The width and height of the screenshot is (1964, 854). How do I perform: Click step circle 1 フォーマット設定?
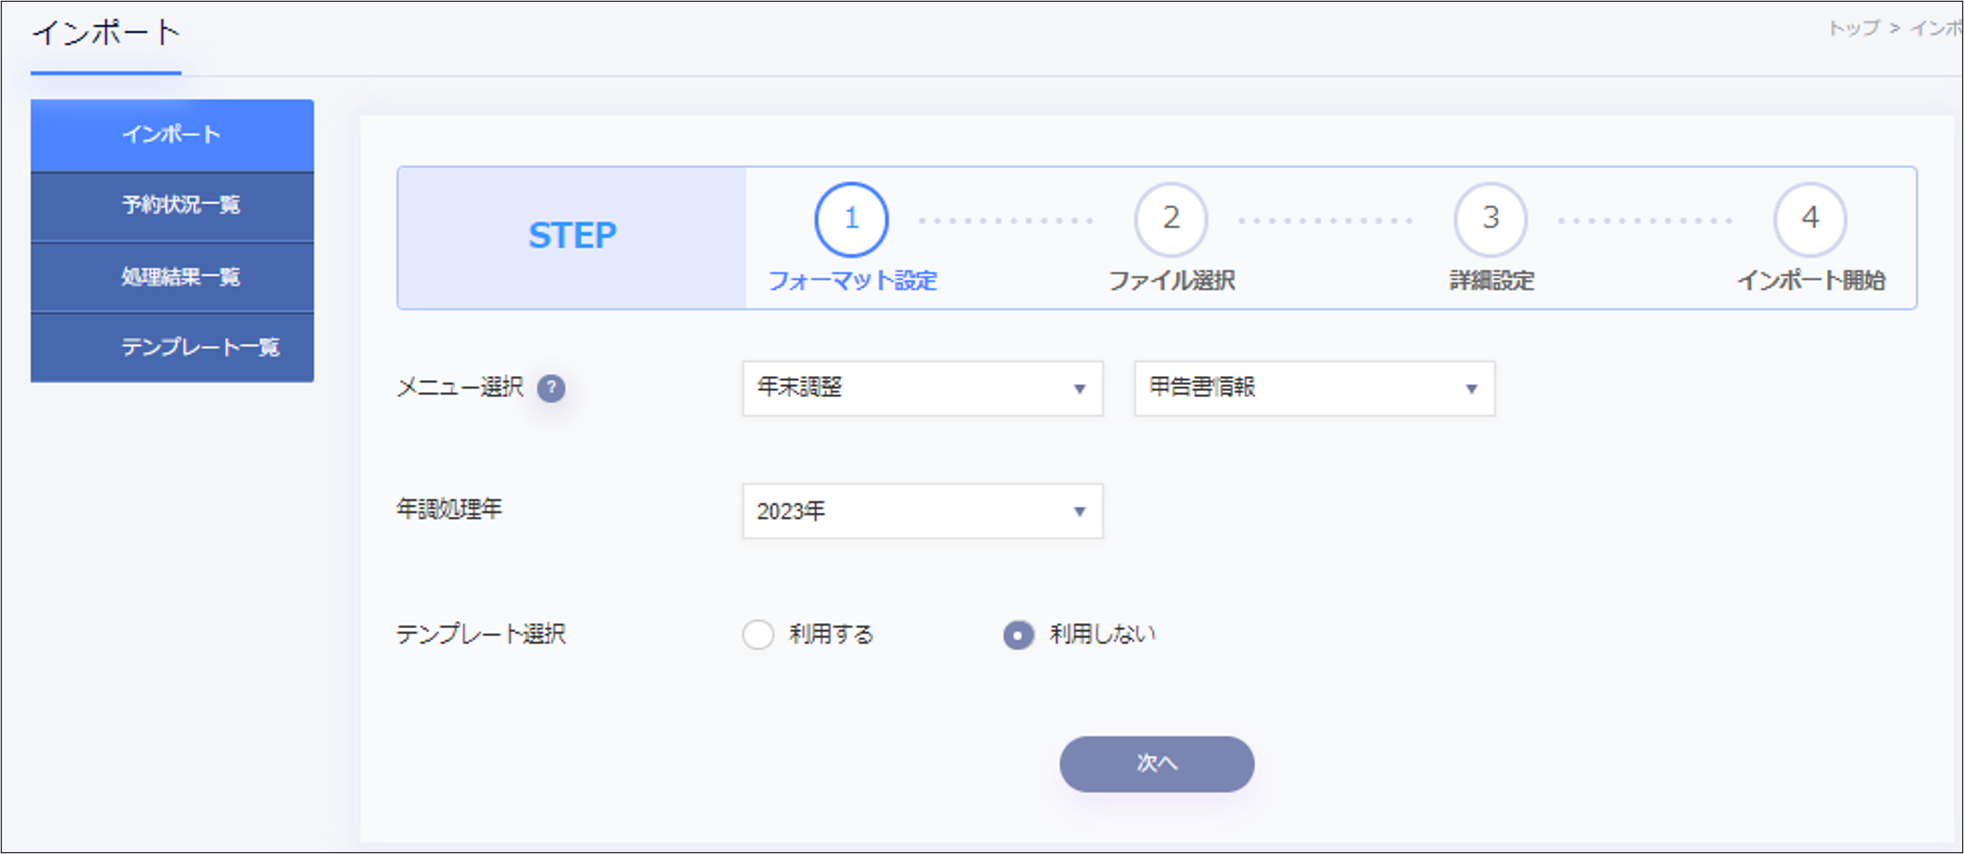pos(849,219)
